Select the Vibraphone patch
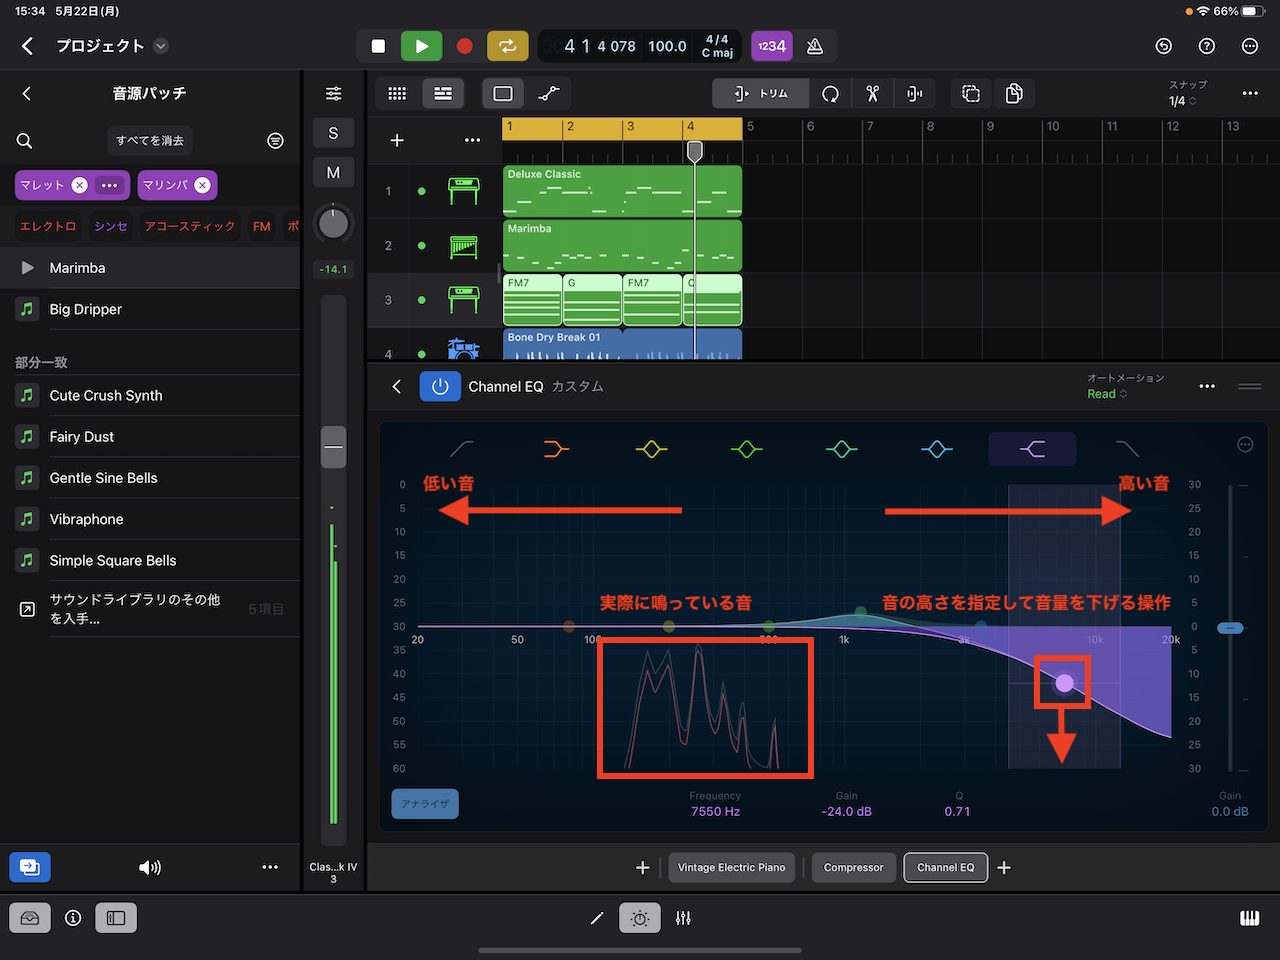Screen dimensions: 1280x960 (x=150, y=519)
